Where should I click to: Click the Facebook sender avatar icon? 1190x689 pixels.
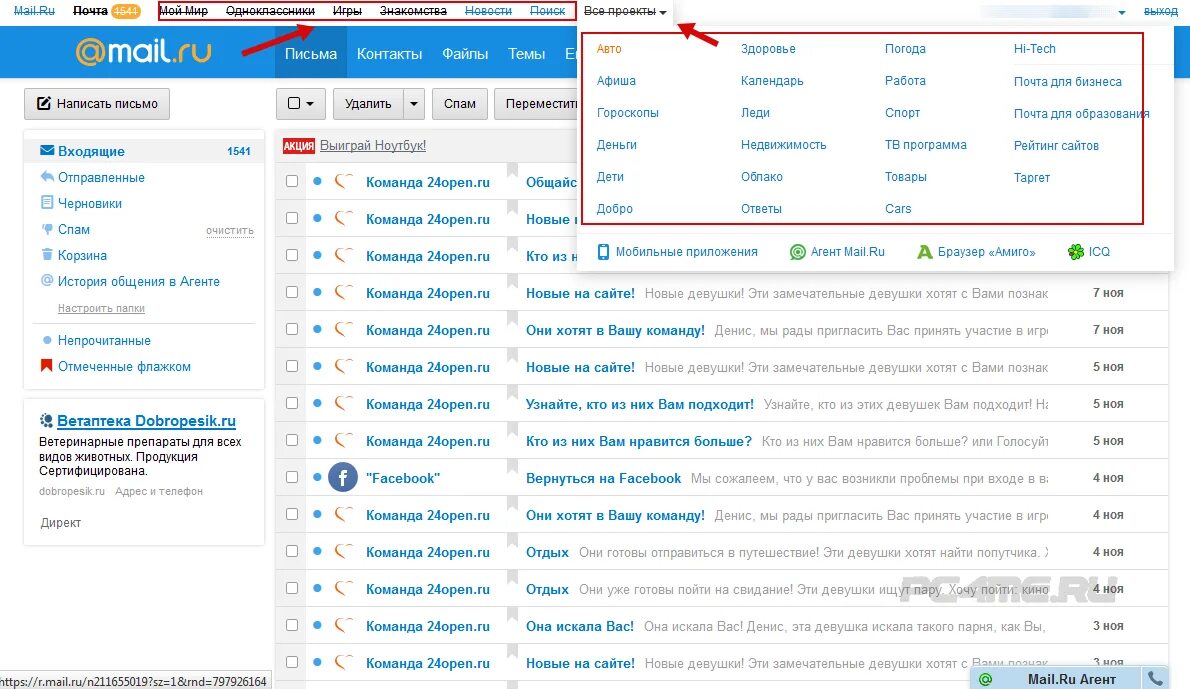[x=342, y=477]
